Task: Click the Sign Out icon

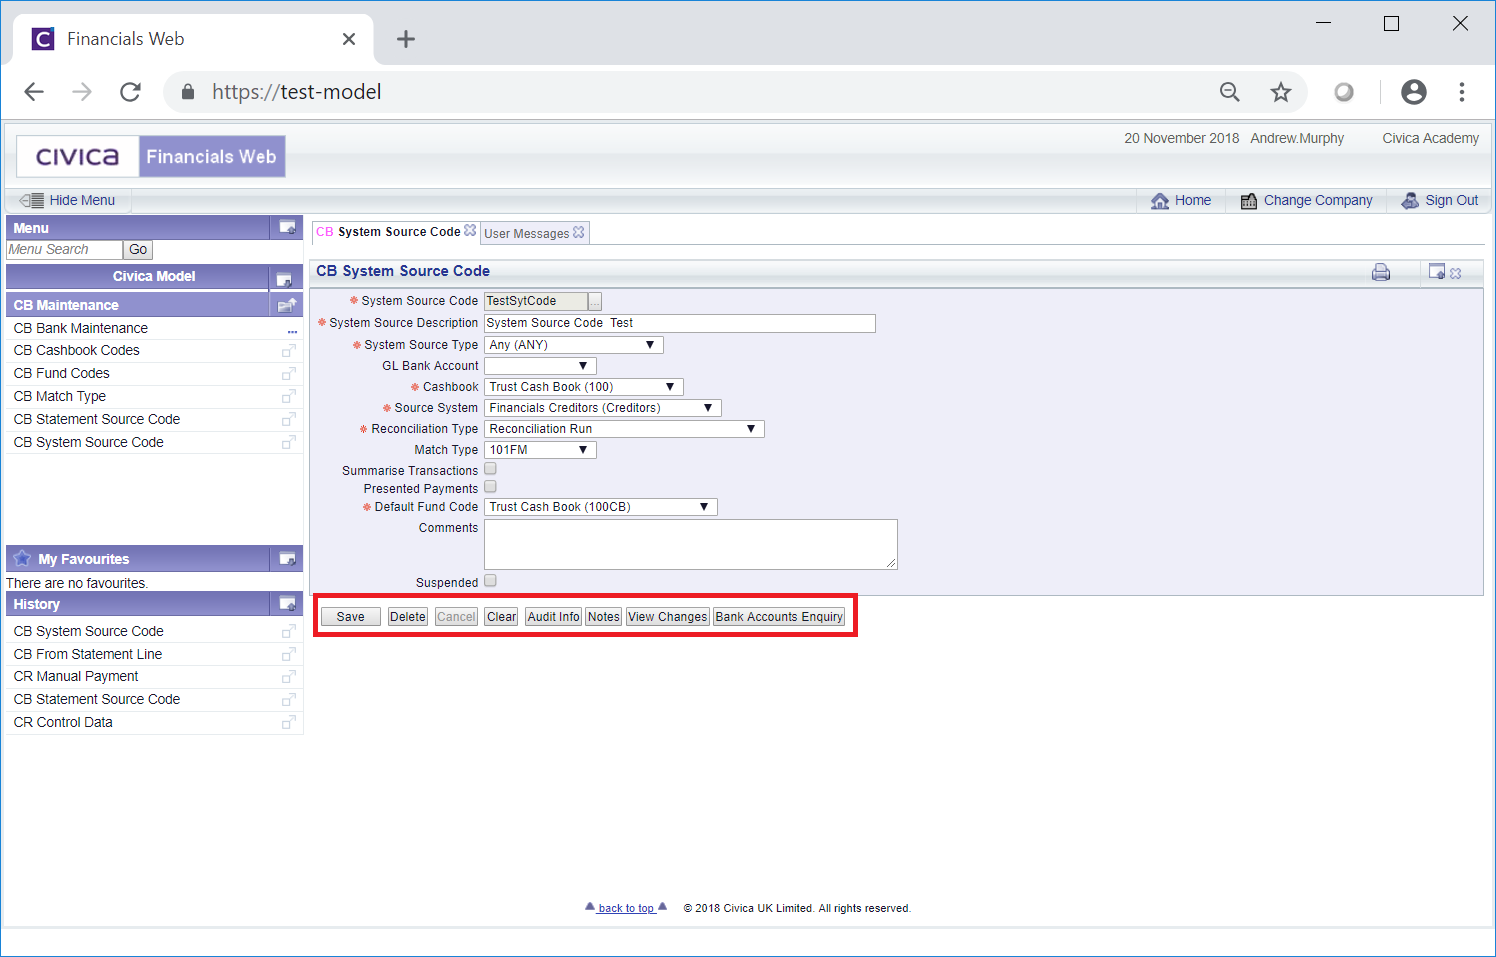Action: 1410,201
